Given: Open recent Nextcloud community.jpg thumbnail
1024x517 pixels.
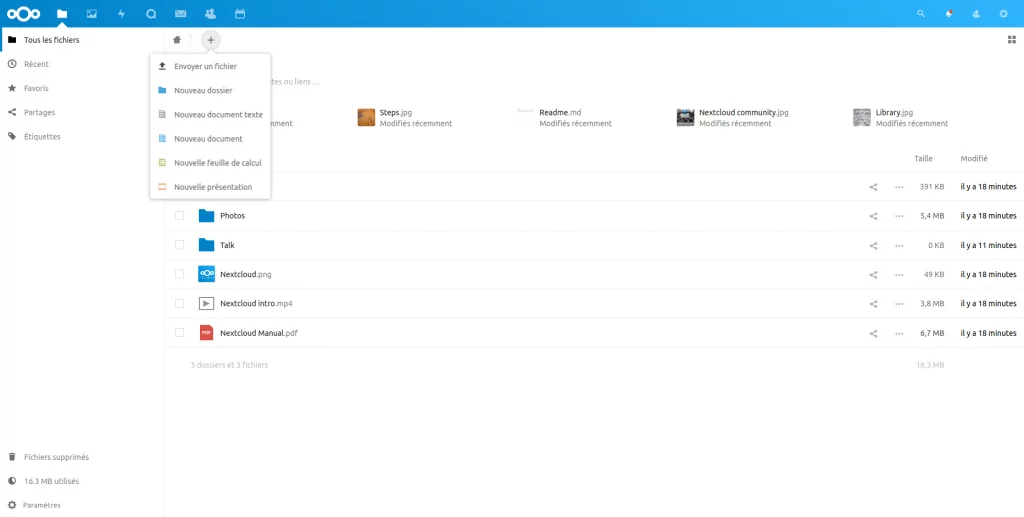Looking at the screenshot, I should [x=685, y=118].
